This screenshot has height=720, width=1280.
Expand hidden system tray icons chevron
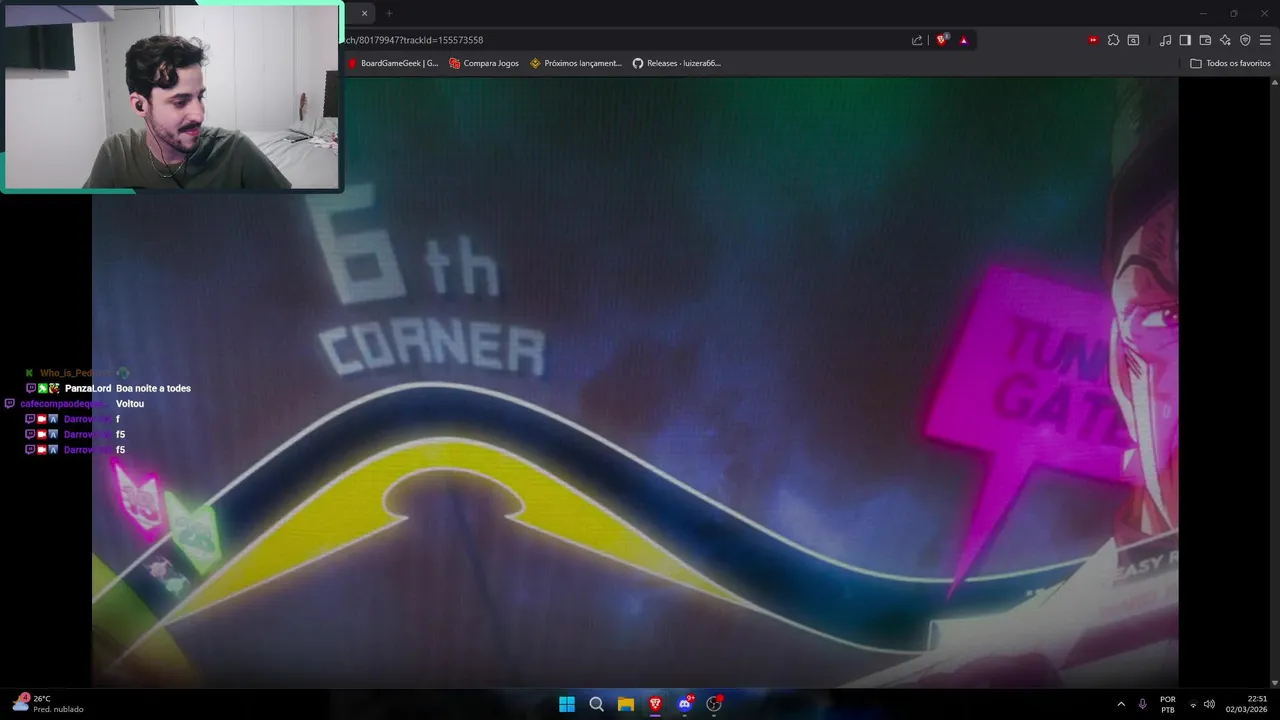point(1121,704)
